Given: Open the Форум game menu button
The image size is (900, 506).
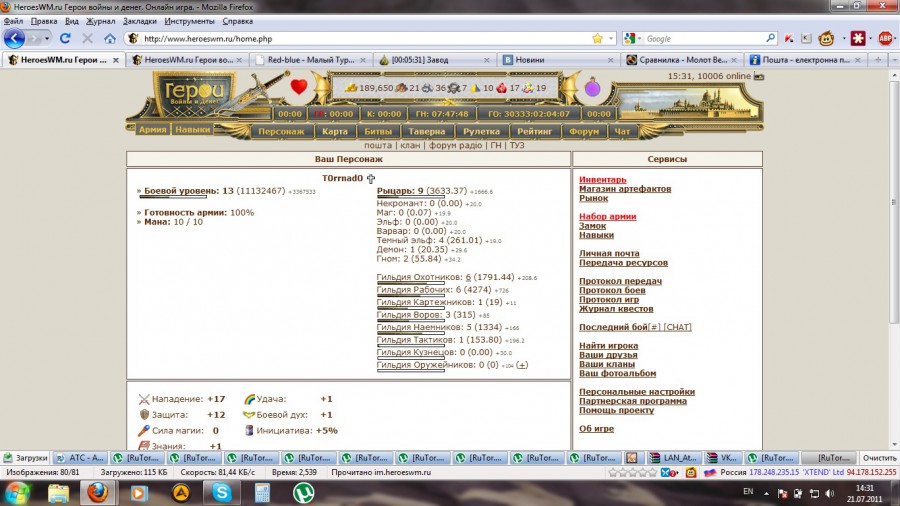Looking at the screenshot, I should coord(584,131).
